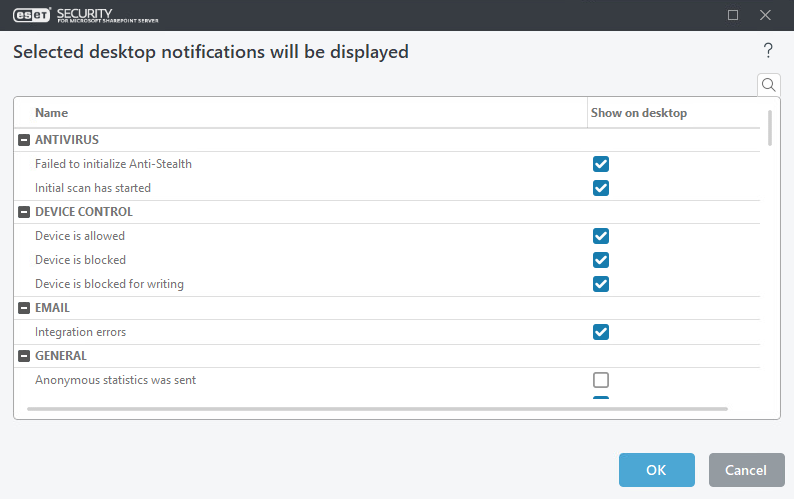The image size is (794, 499).
Task: Collapse the DEVICE CONTROL section
Action: click(x=24, y=212)
